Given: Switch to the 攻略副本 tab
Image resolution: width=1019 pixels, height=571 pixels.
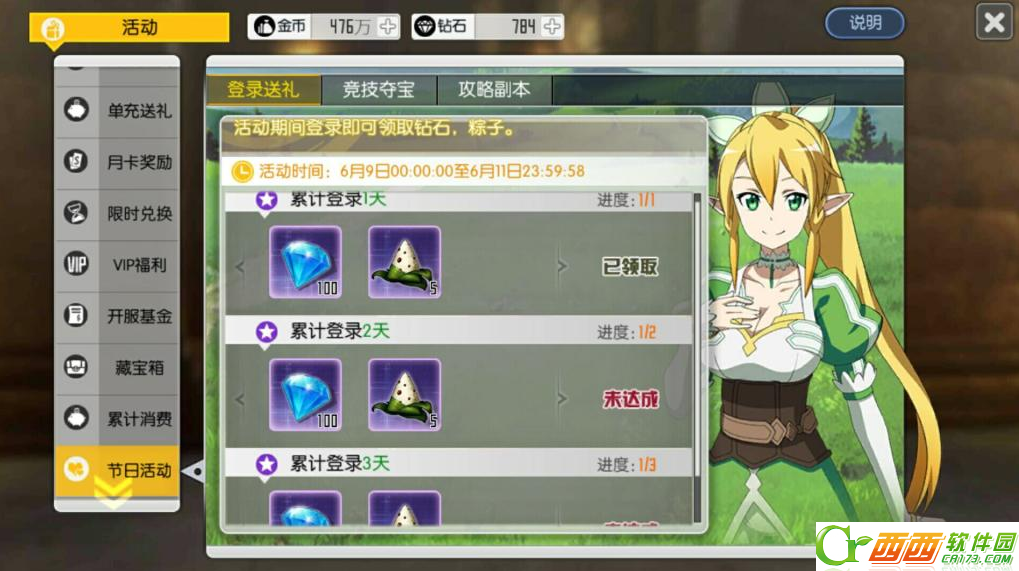Looking at the screenshot, I should (x=495, y=90).
